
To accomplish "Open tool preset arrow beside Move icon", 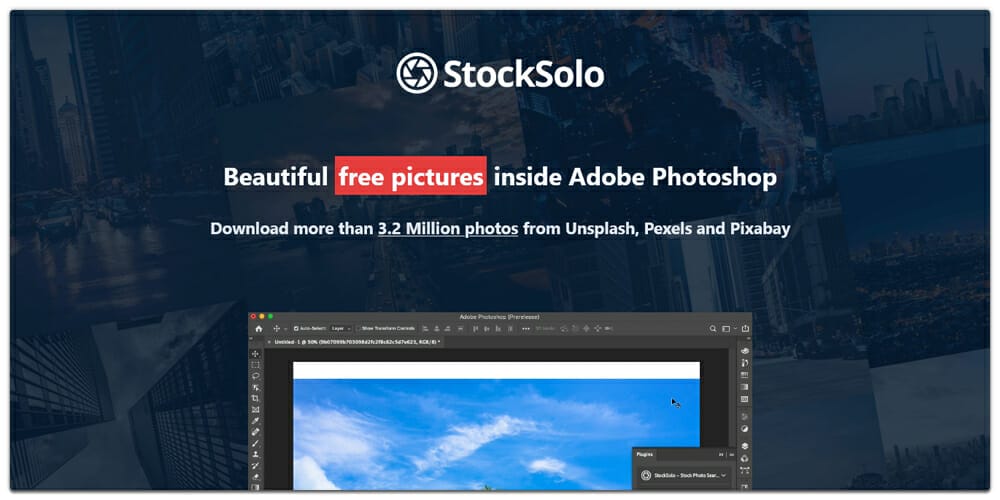I will coord(286,329).
